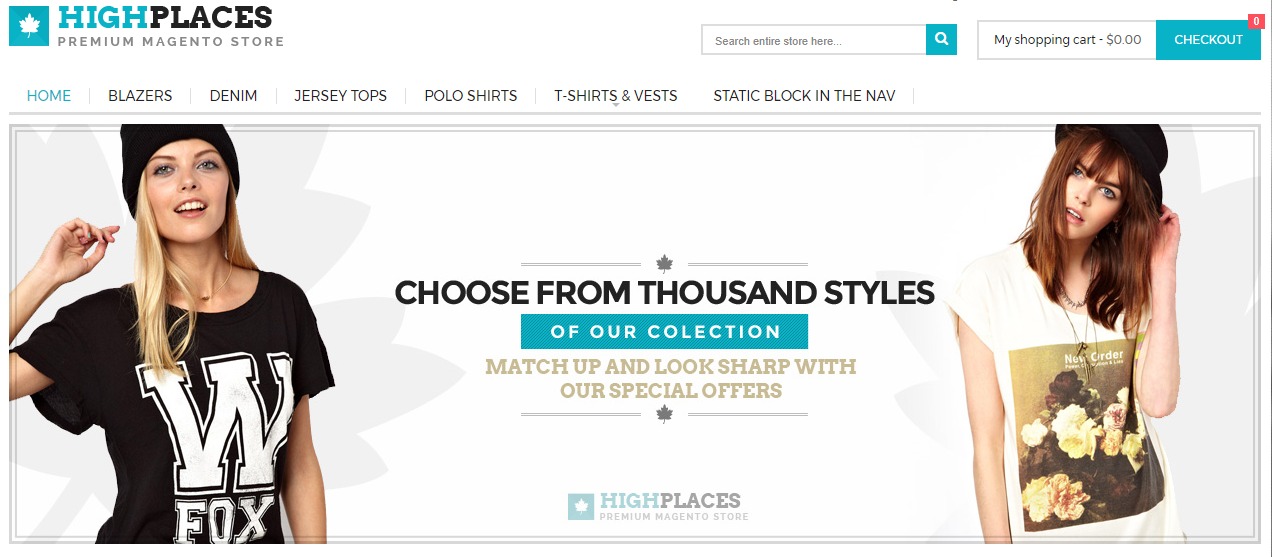Click the magnifying glass search button
Image resolution: width=1272 pixels, height=557 pixels.
[x=942, y=40]
